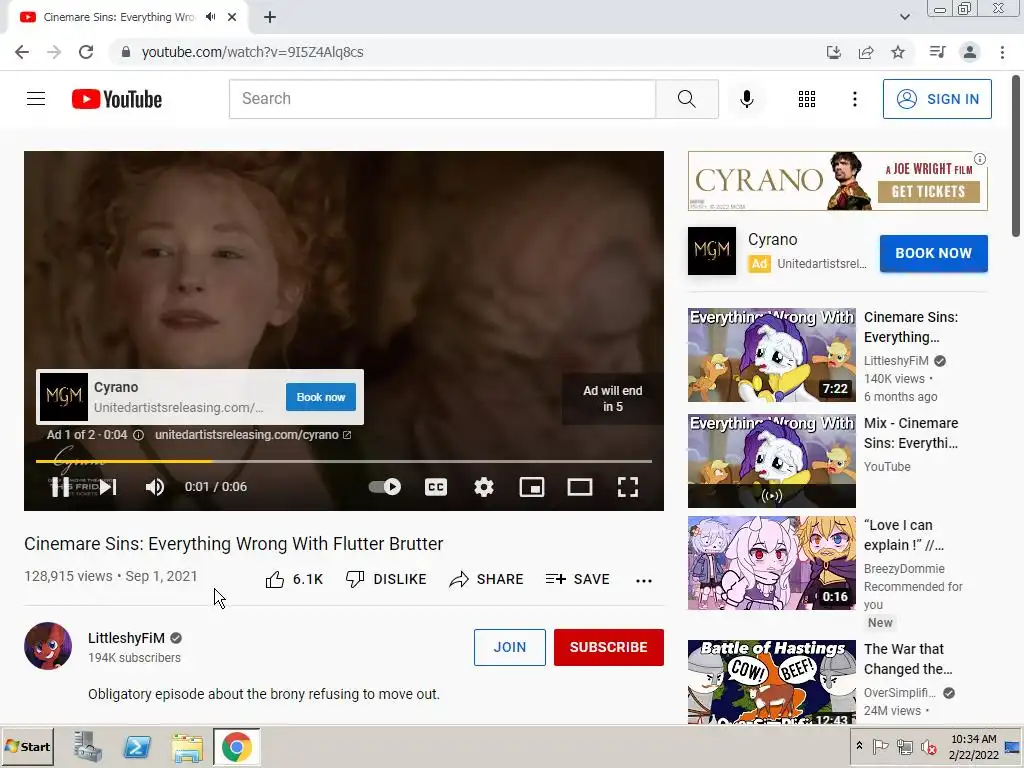Viewport: 1024px width, 768px height.
Task: Share this page icon in address bar
Action: click(866, 52)
